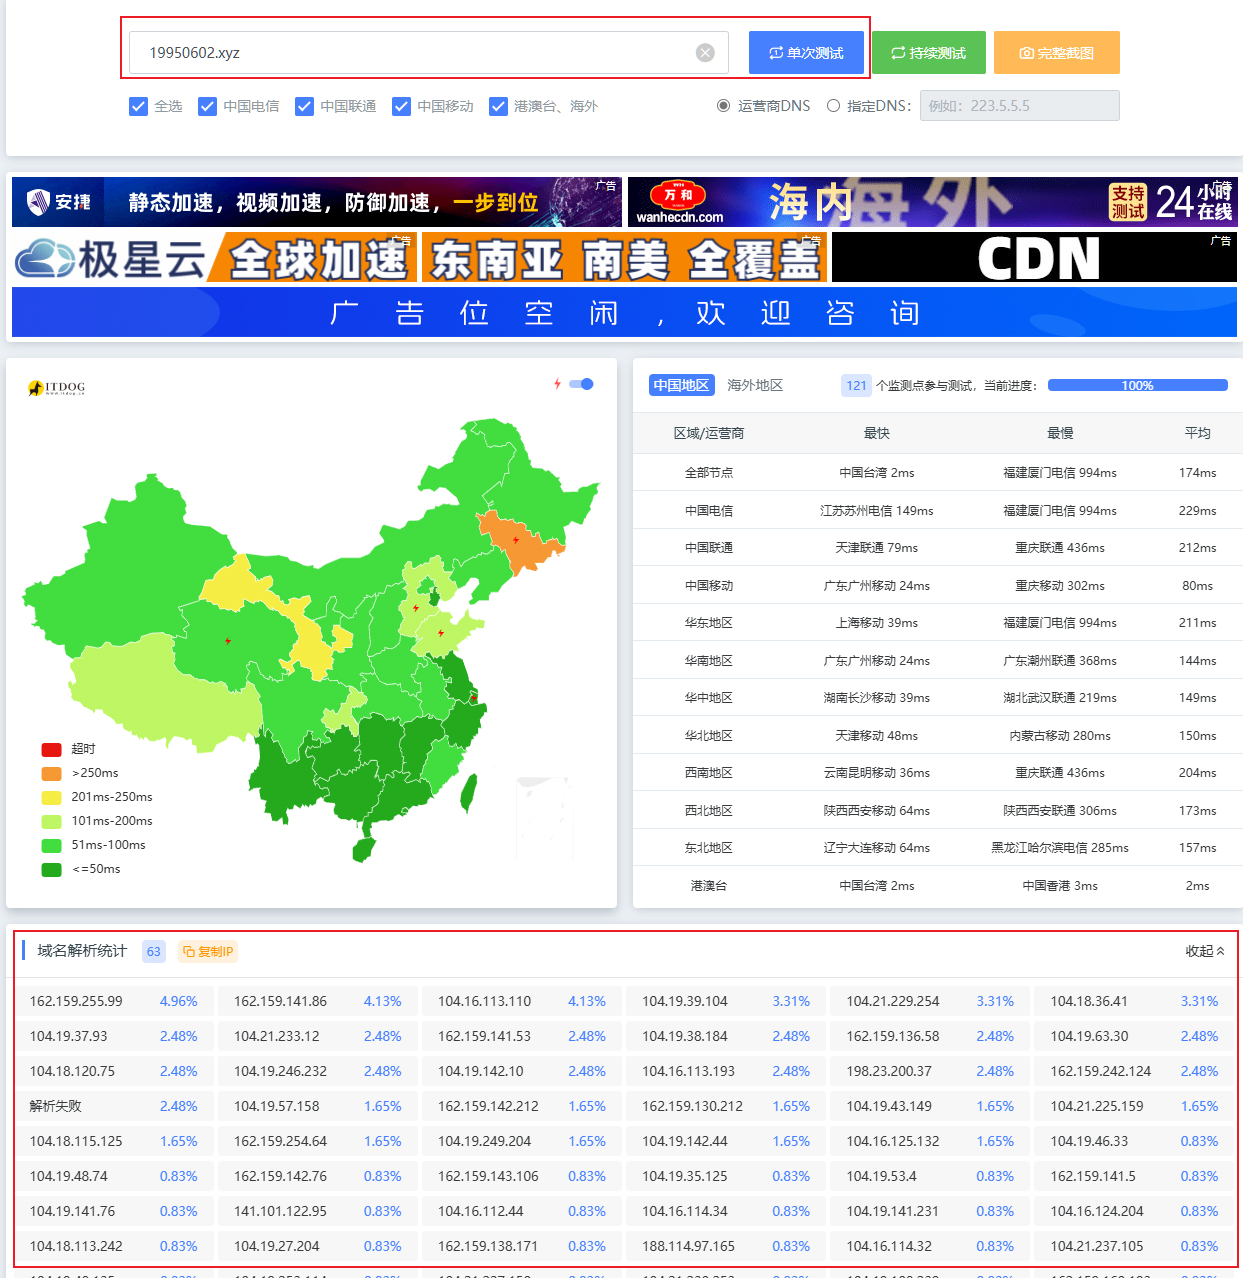Switch to the 海外地区 tab
The height and width of the screenshot is (1278, 1243).
coord(755,386)
